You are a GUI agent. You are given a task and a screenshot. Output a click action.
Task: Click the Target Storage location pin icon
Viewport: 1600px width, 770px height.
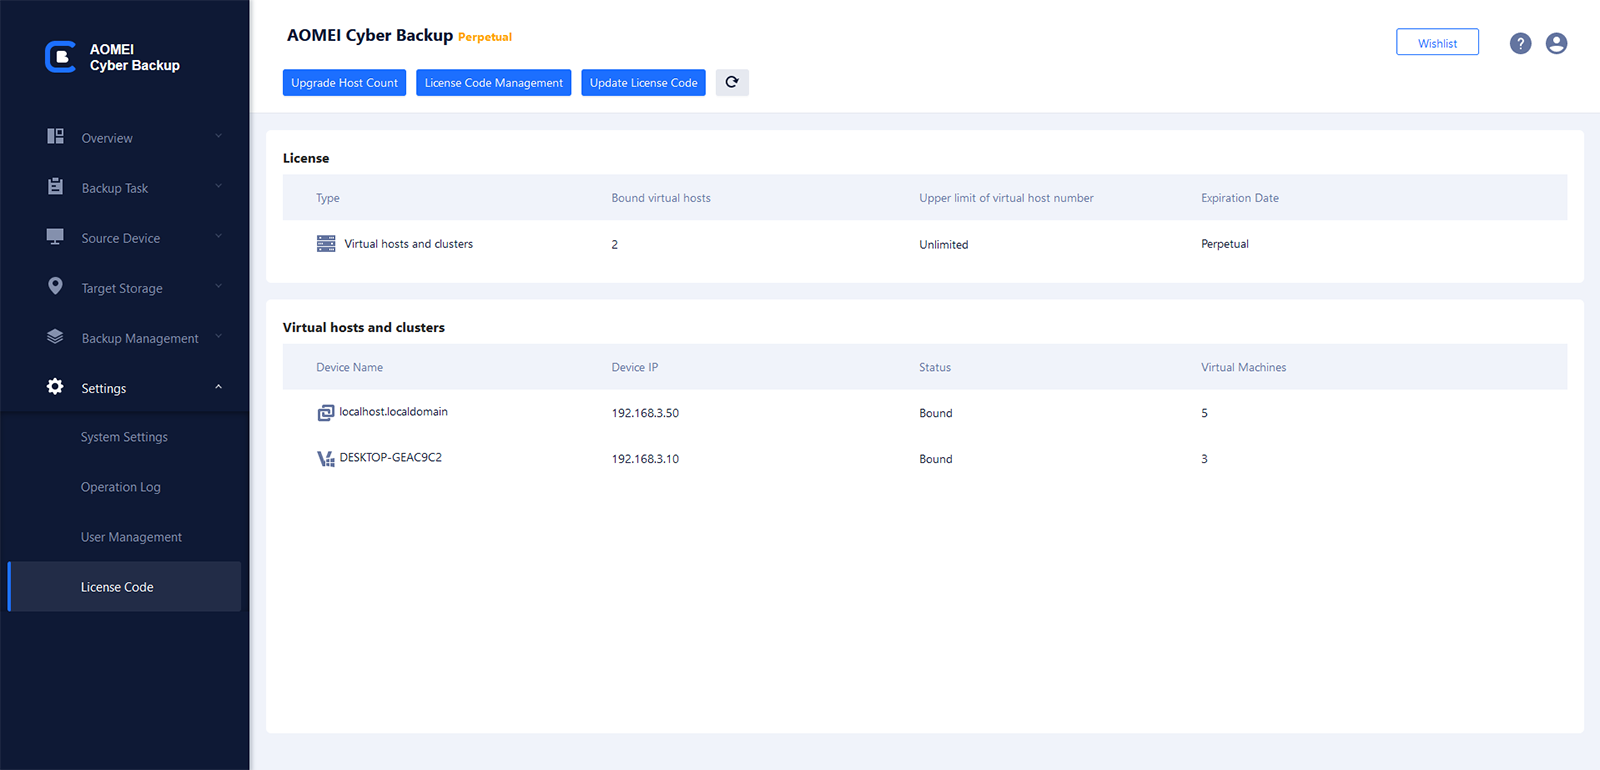click(56, 287)
